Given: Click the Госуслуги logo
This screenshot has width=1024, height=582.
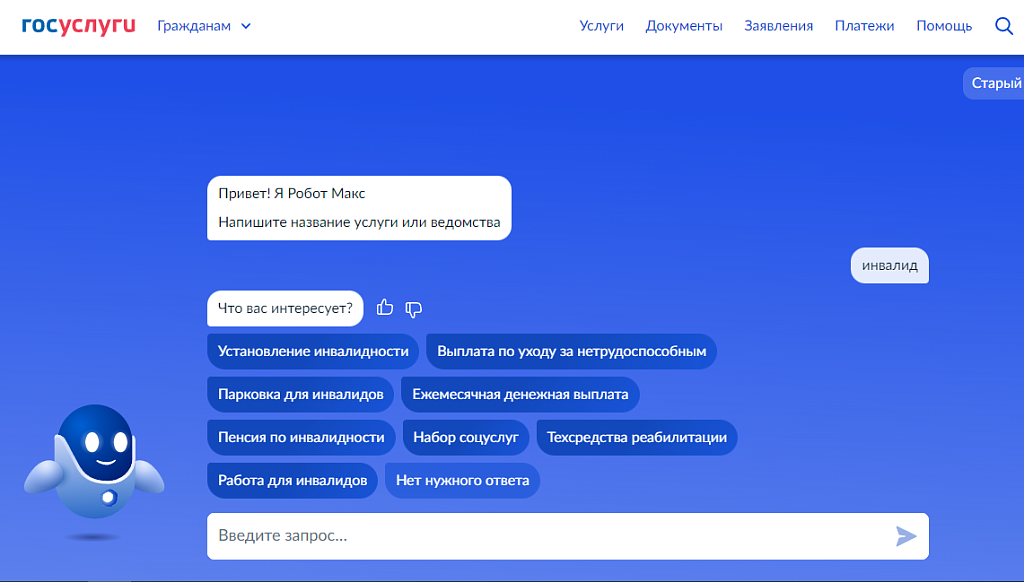Looking at the screenshot, I should point(78,26).
